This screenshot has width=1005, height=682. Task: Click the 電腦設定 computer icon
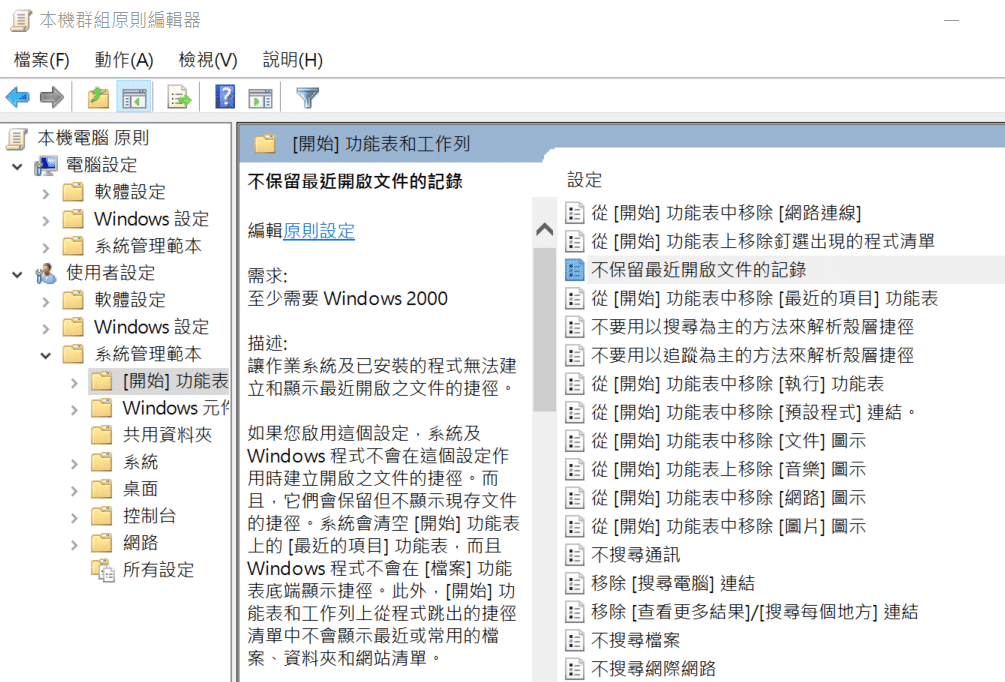[x=46, y=165]
